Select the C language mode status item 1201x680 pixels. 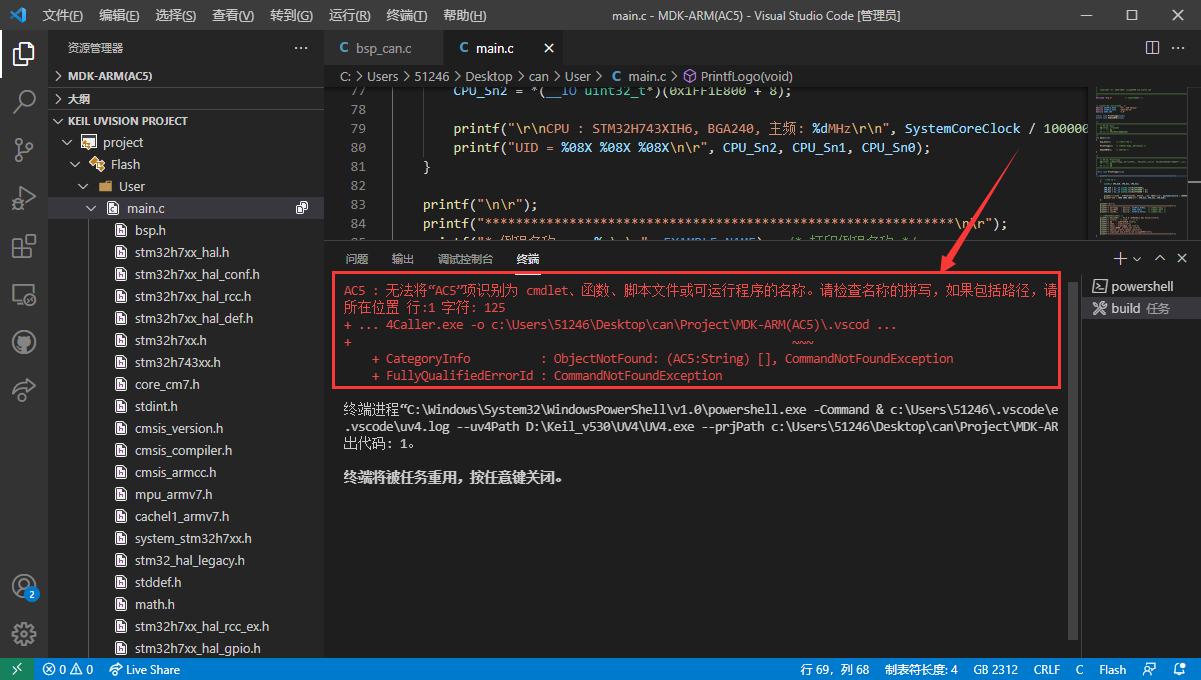pyautogui.click(x=1079, y=669)
